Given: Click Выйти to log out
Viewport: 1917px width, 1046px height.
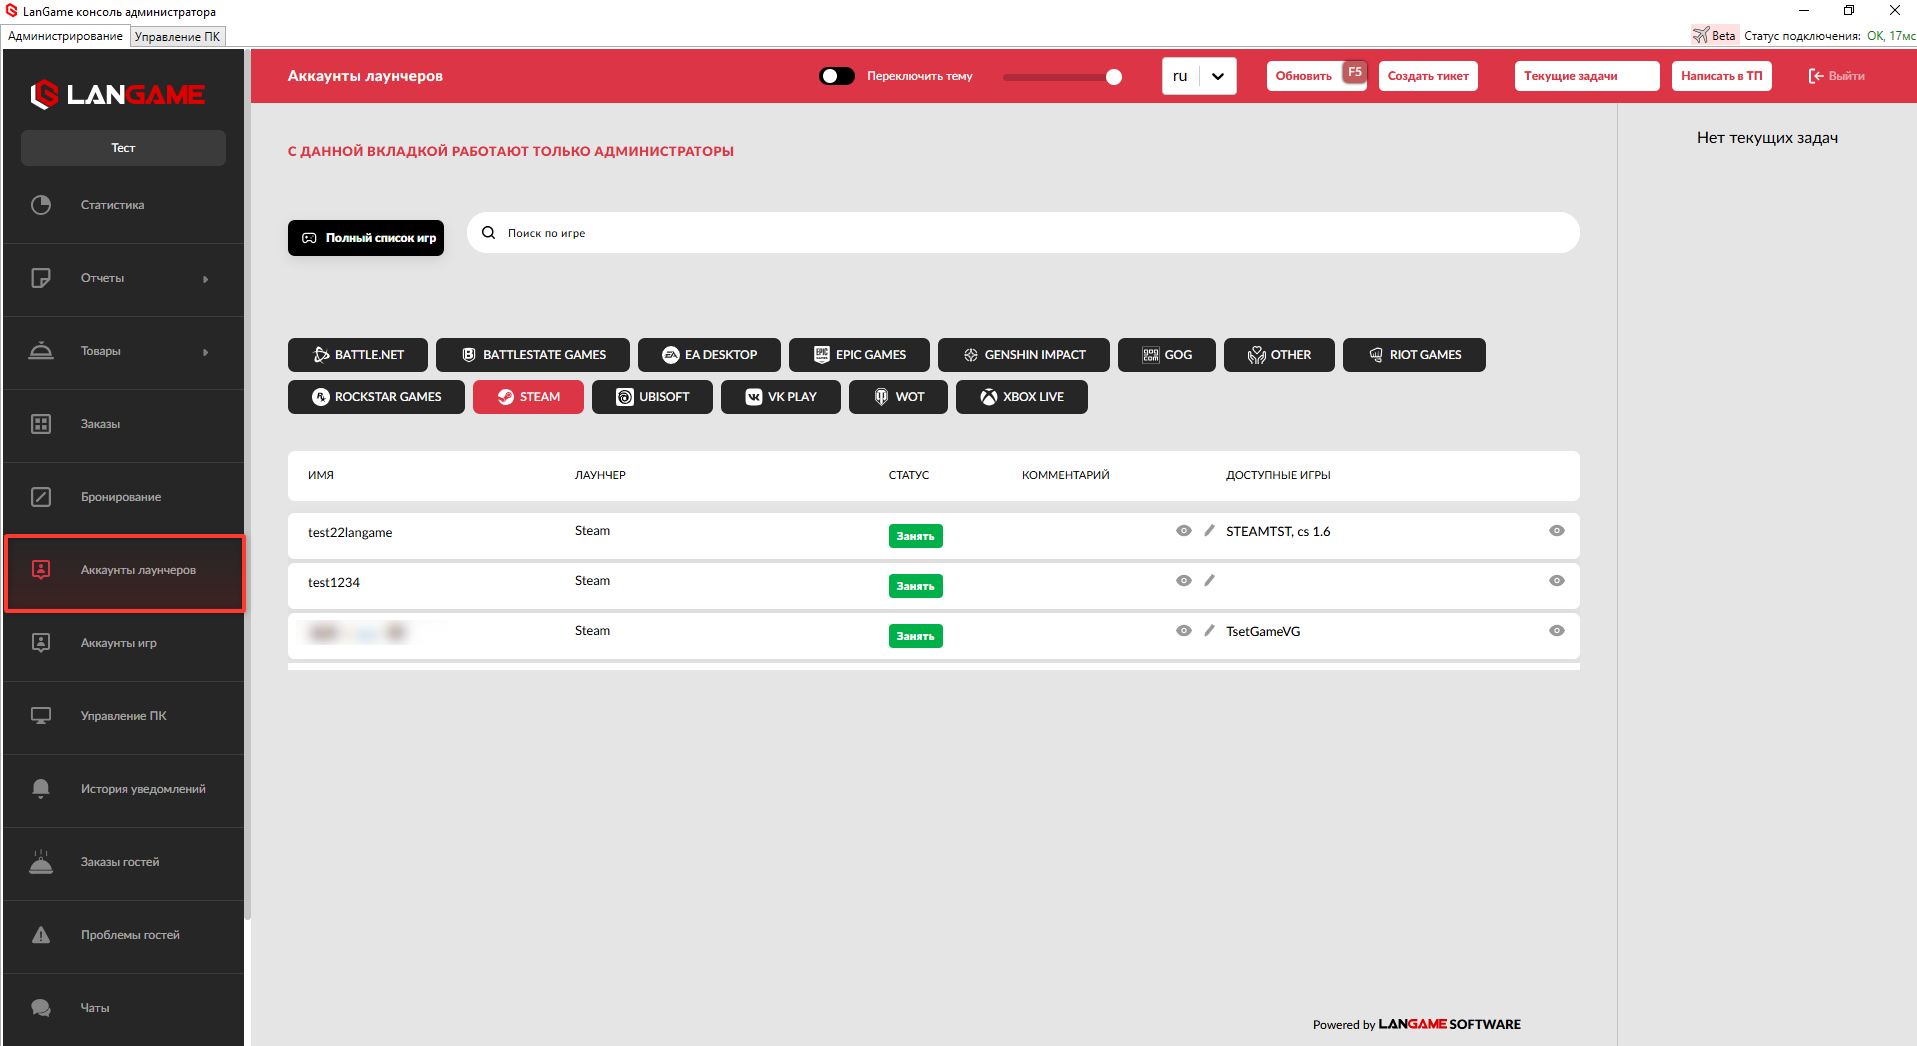Looking at the screenshot, I should tap(1837, 76).
